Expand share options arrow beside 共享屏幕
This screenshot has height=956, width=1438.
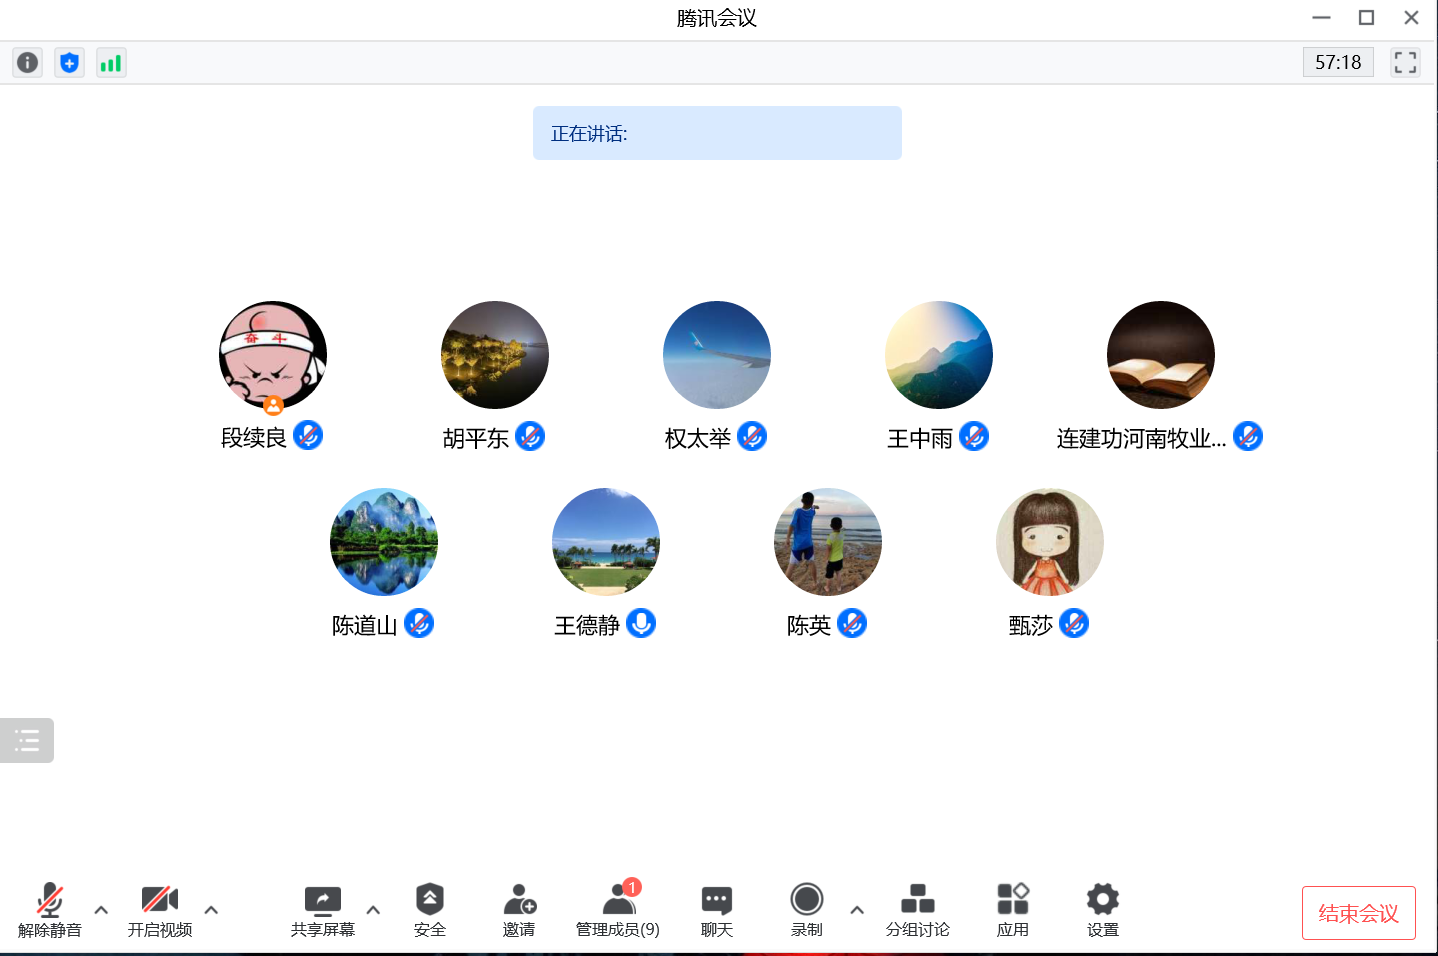pos(373,910)
